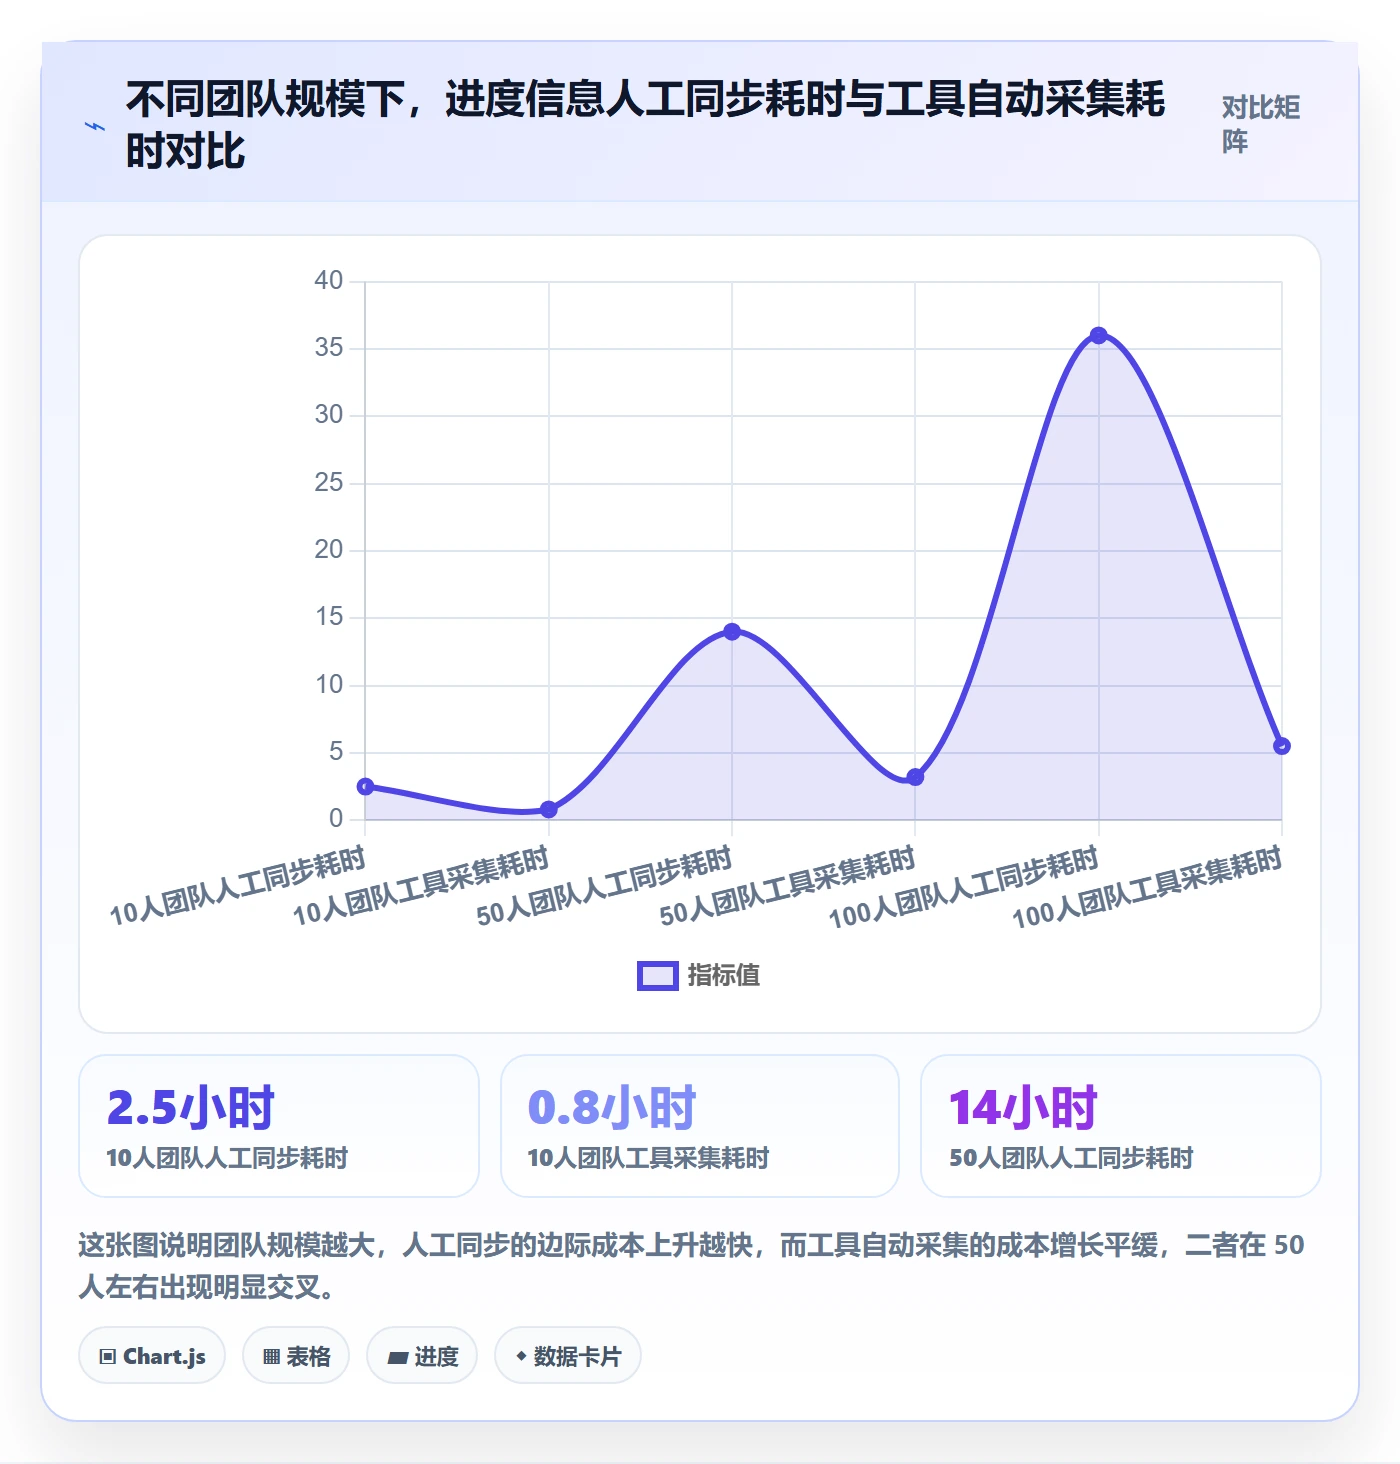Click the 100人团队人工同步耗时 axis label
Image resolution: width=1400 pixels, height=1464 pixels.
coord(964,887)
